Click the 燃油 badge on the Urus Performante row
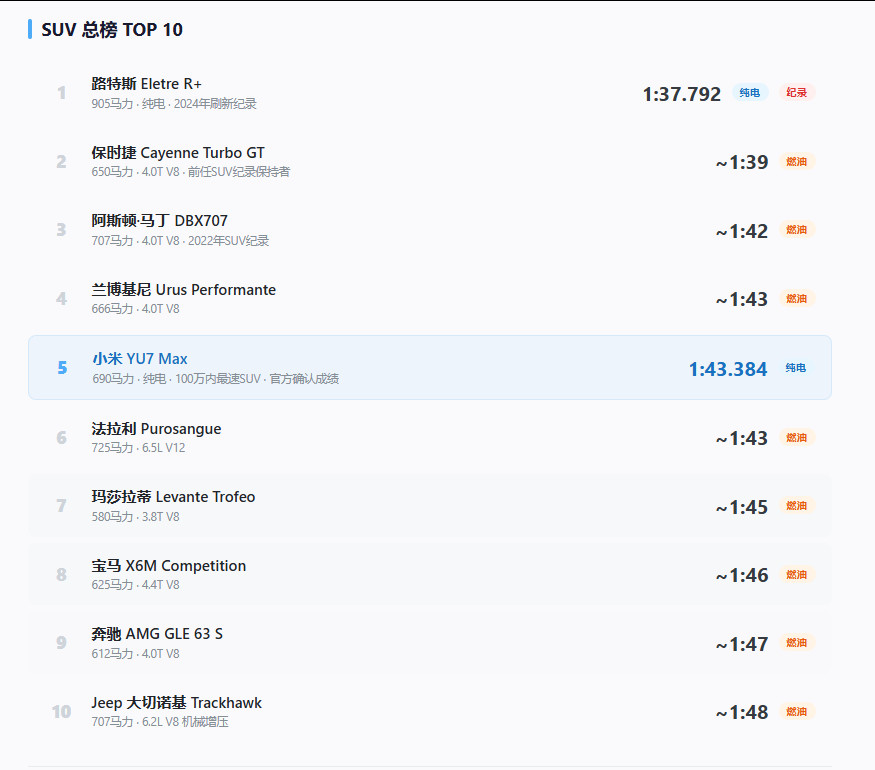This screenshot has width=875, height=770. (796, 299)
